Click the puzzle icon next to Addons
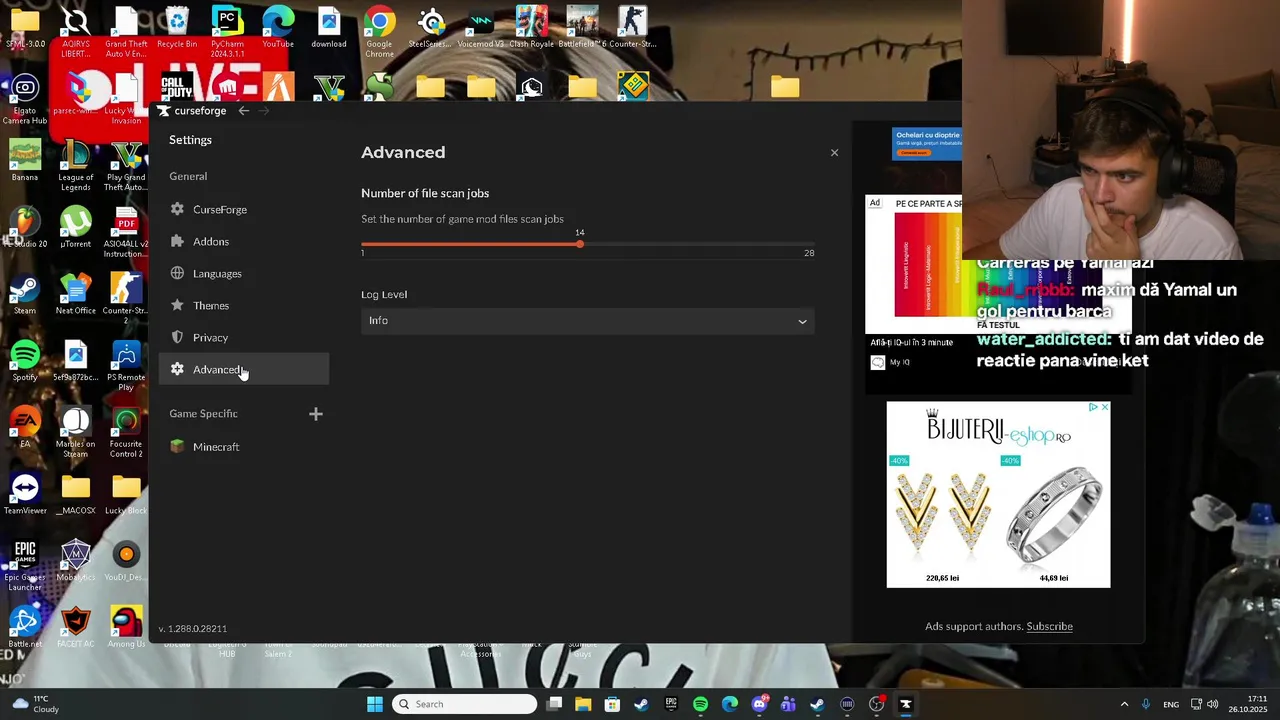This screenshot has width=1280, height=720. [177, 241]
